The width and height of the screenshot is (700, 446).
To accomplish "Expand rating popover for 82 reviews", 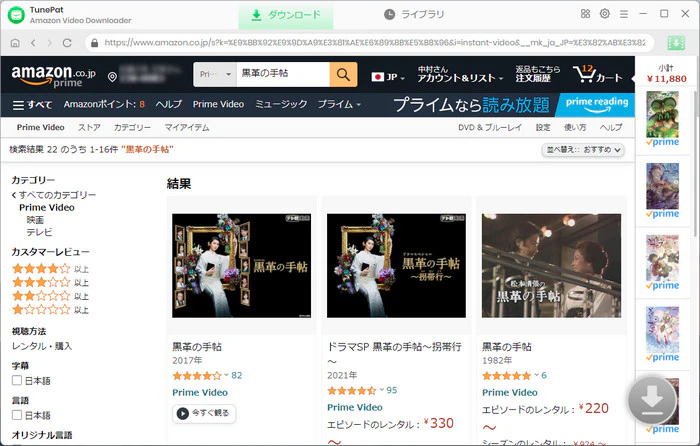I will click(x=227, y=375).
